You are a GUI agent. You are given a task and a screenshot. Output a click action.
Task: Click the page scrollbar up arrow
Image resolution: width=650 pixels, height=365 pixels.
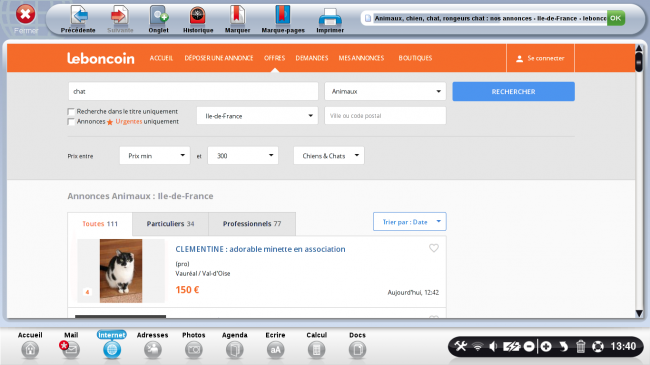coord(639,49)
